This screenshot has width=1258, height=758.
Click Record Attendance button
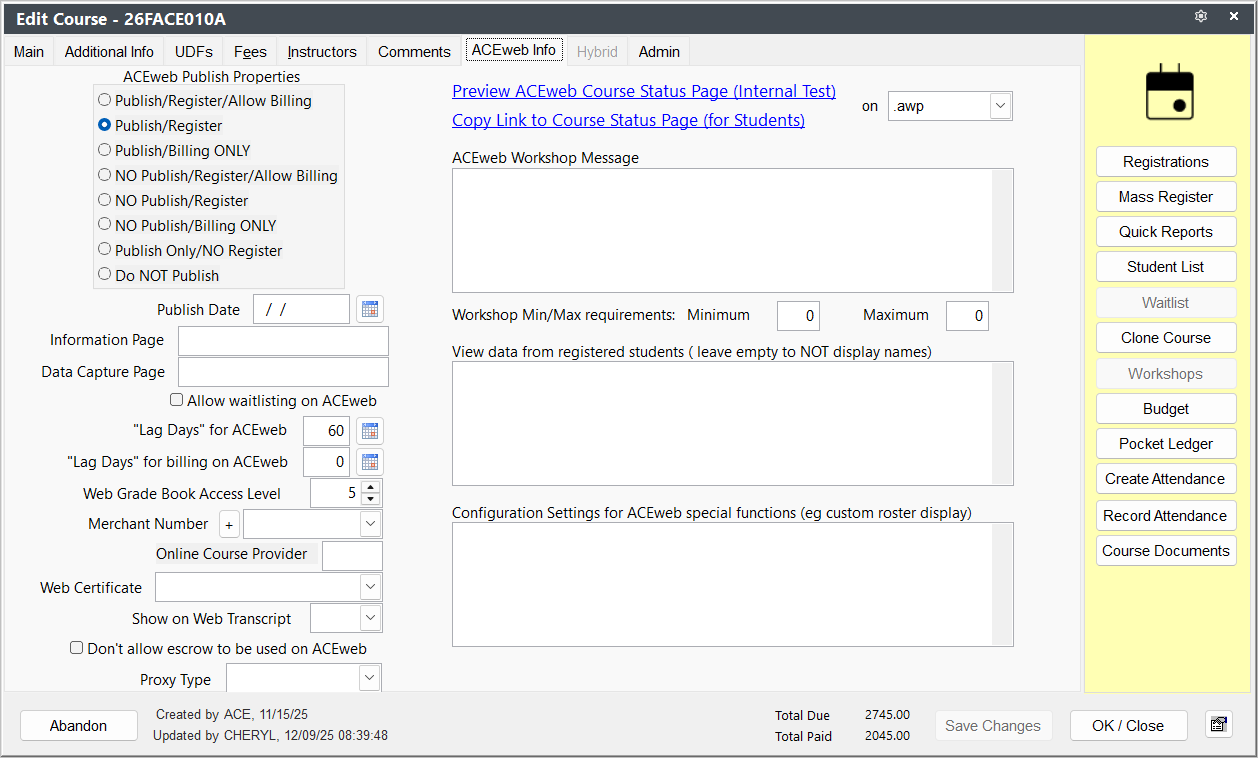(x=1166, y=515)
